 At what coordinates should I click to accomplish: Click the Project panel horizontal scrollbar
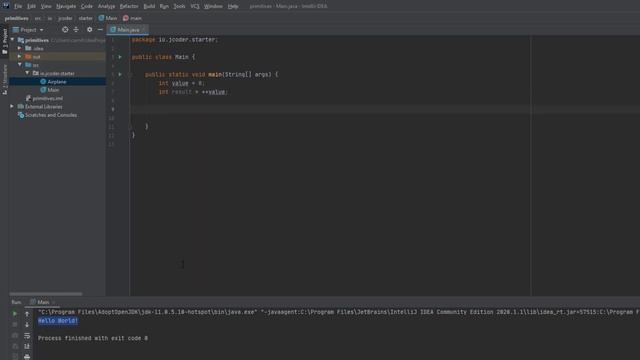(x=46, y=293)
